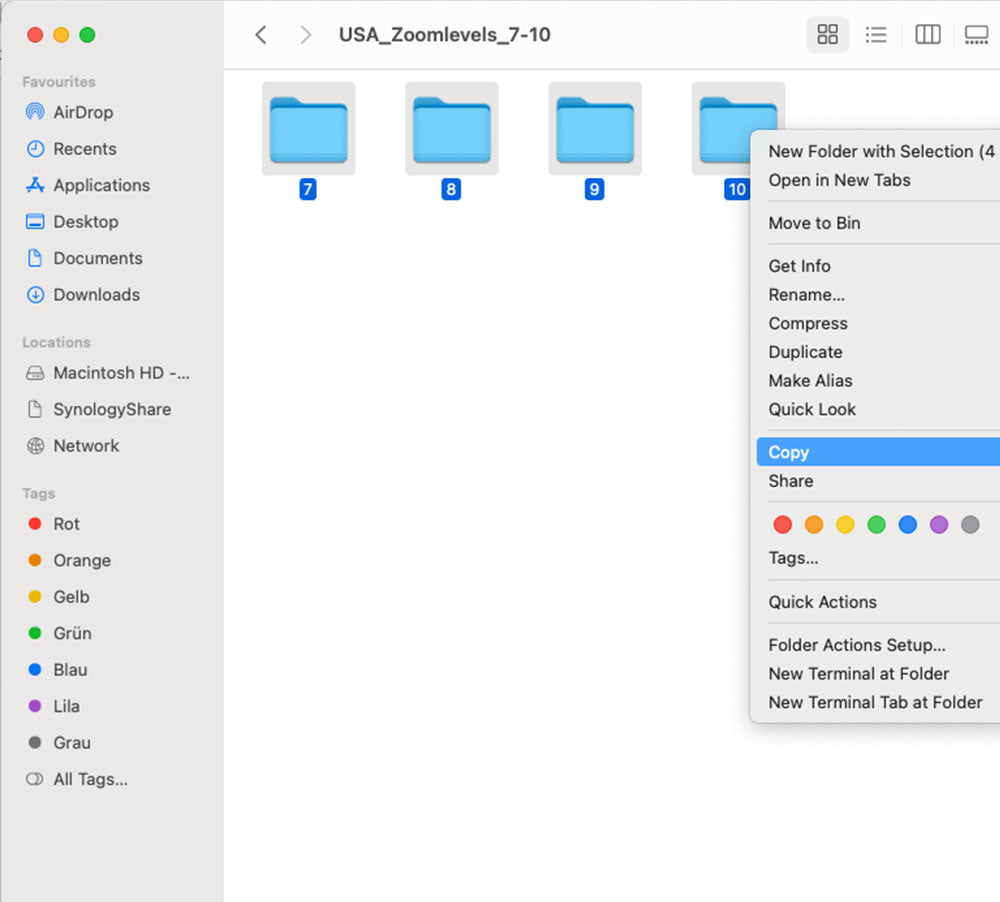Select the folder named 9

point(595,130)
